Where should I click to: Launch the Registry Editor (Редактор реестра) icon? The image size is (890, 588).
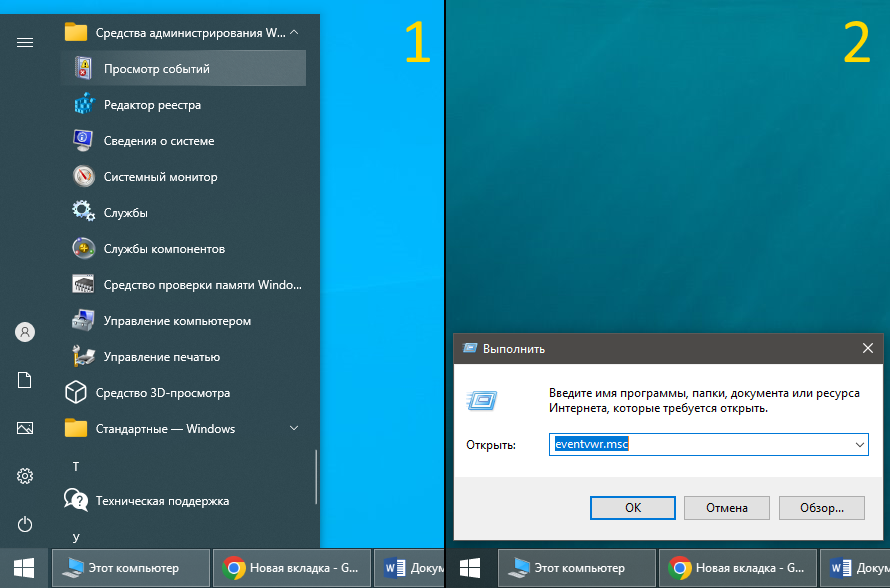point(83,104)
